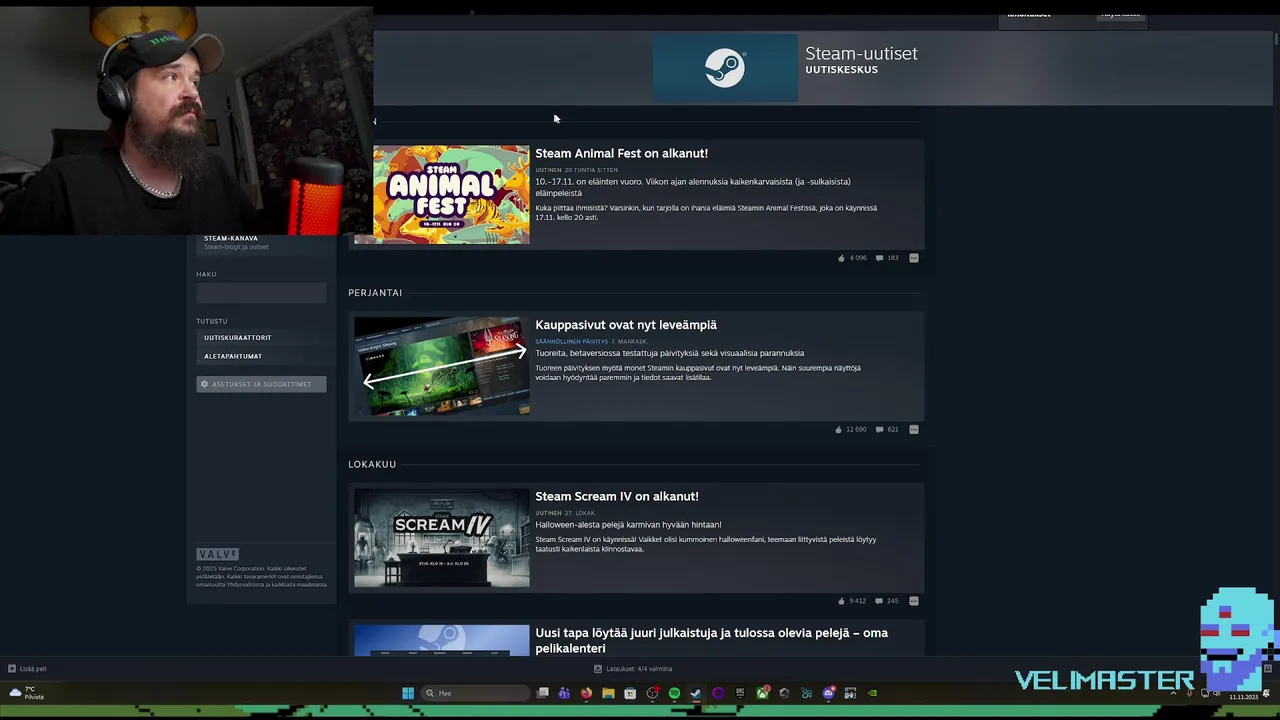Viewport: 1280px width, 720px height.
Task: Select Aletapahtumat in the sidebar
Action: click(233, 356)
